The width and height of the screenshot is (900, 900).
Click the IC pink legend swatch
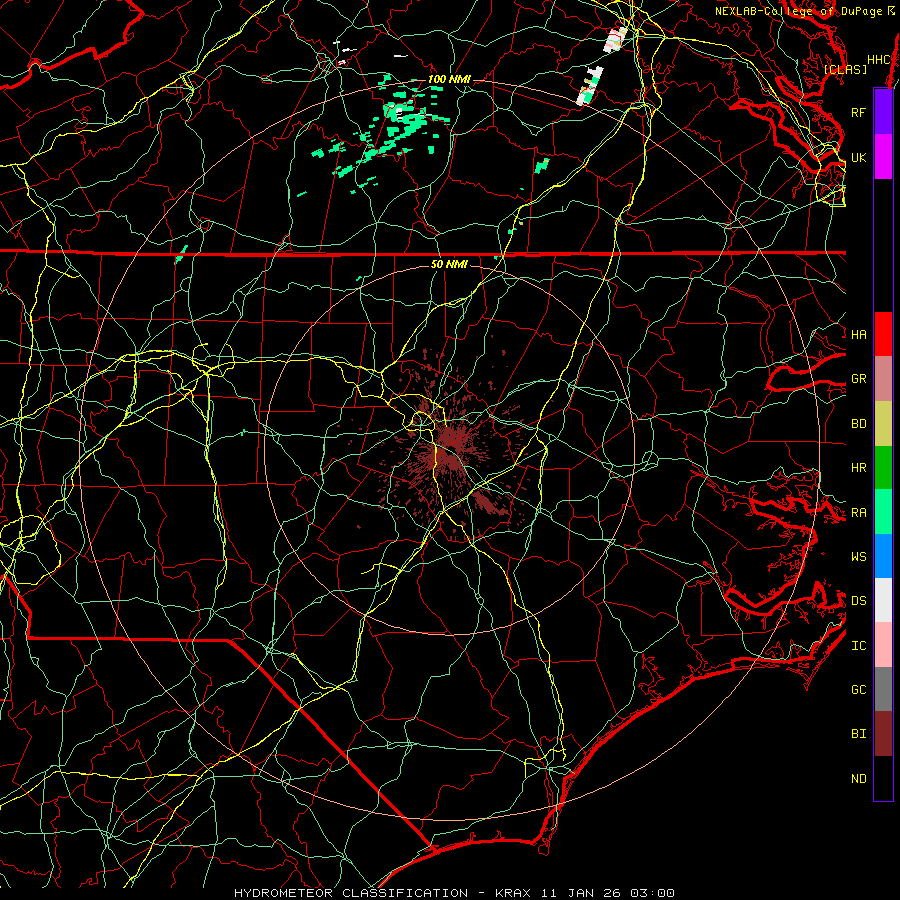[x=883, y=645]
